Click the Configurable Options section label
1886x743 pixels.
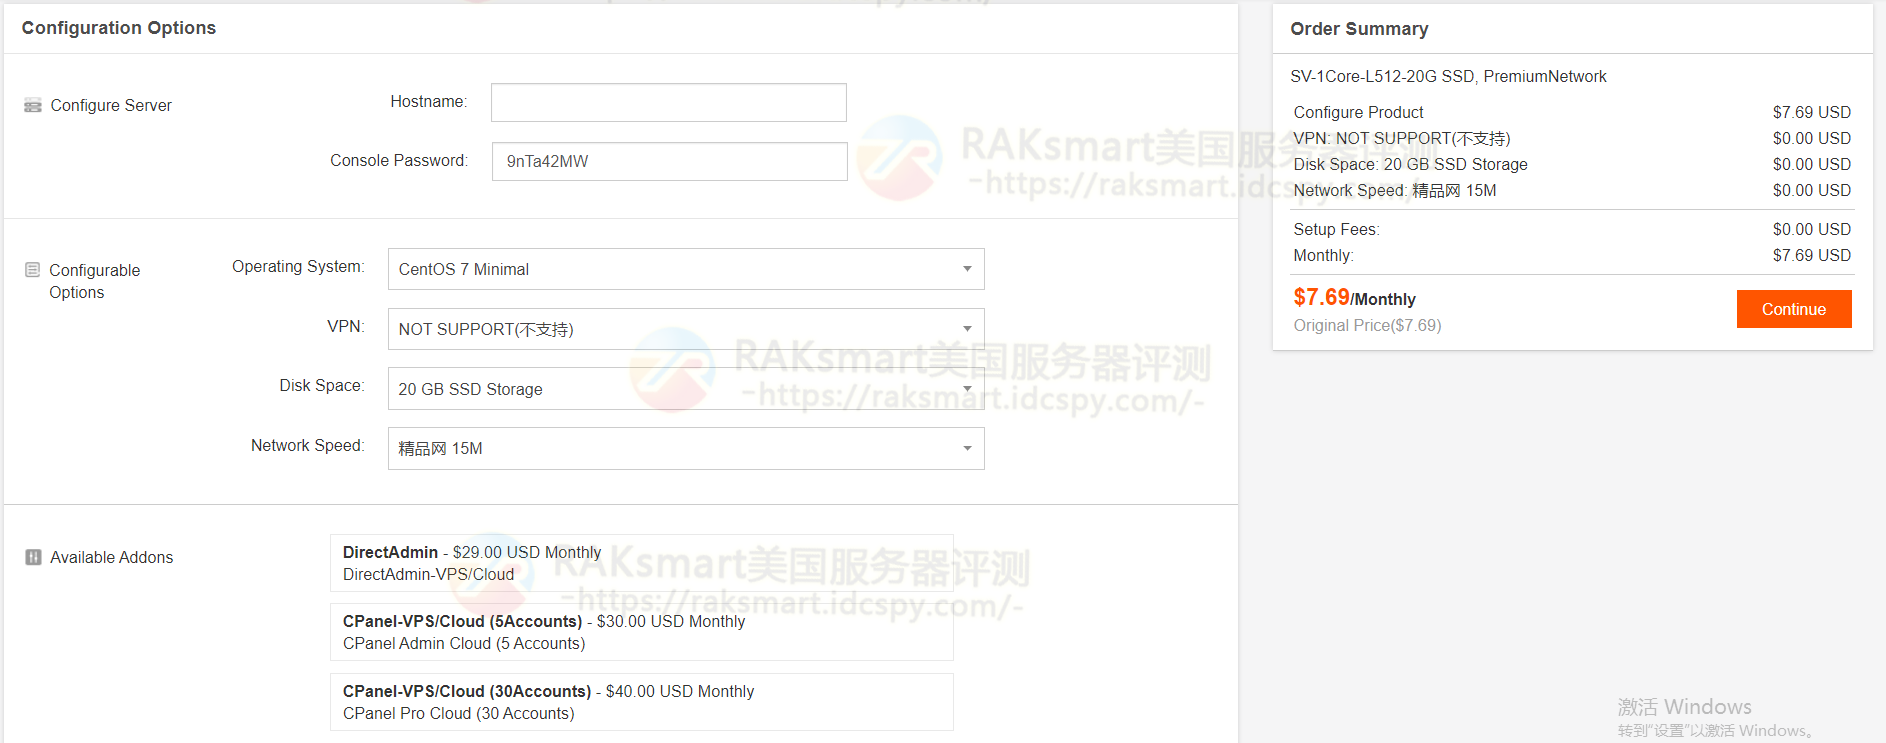[x=94, y=281]
